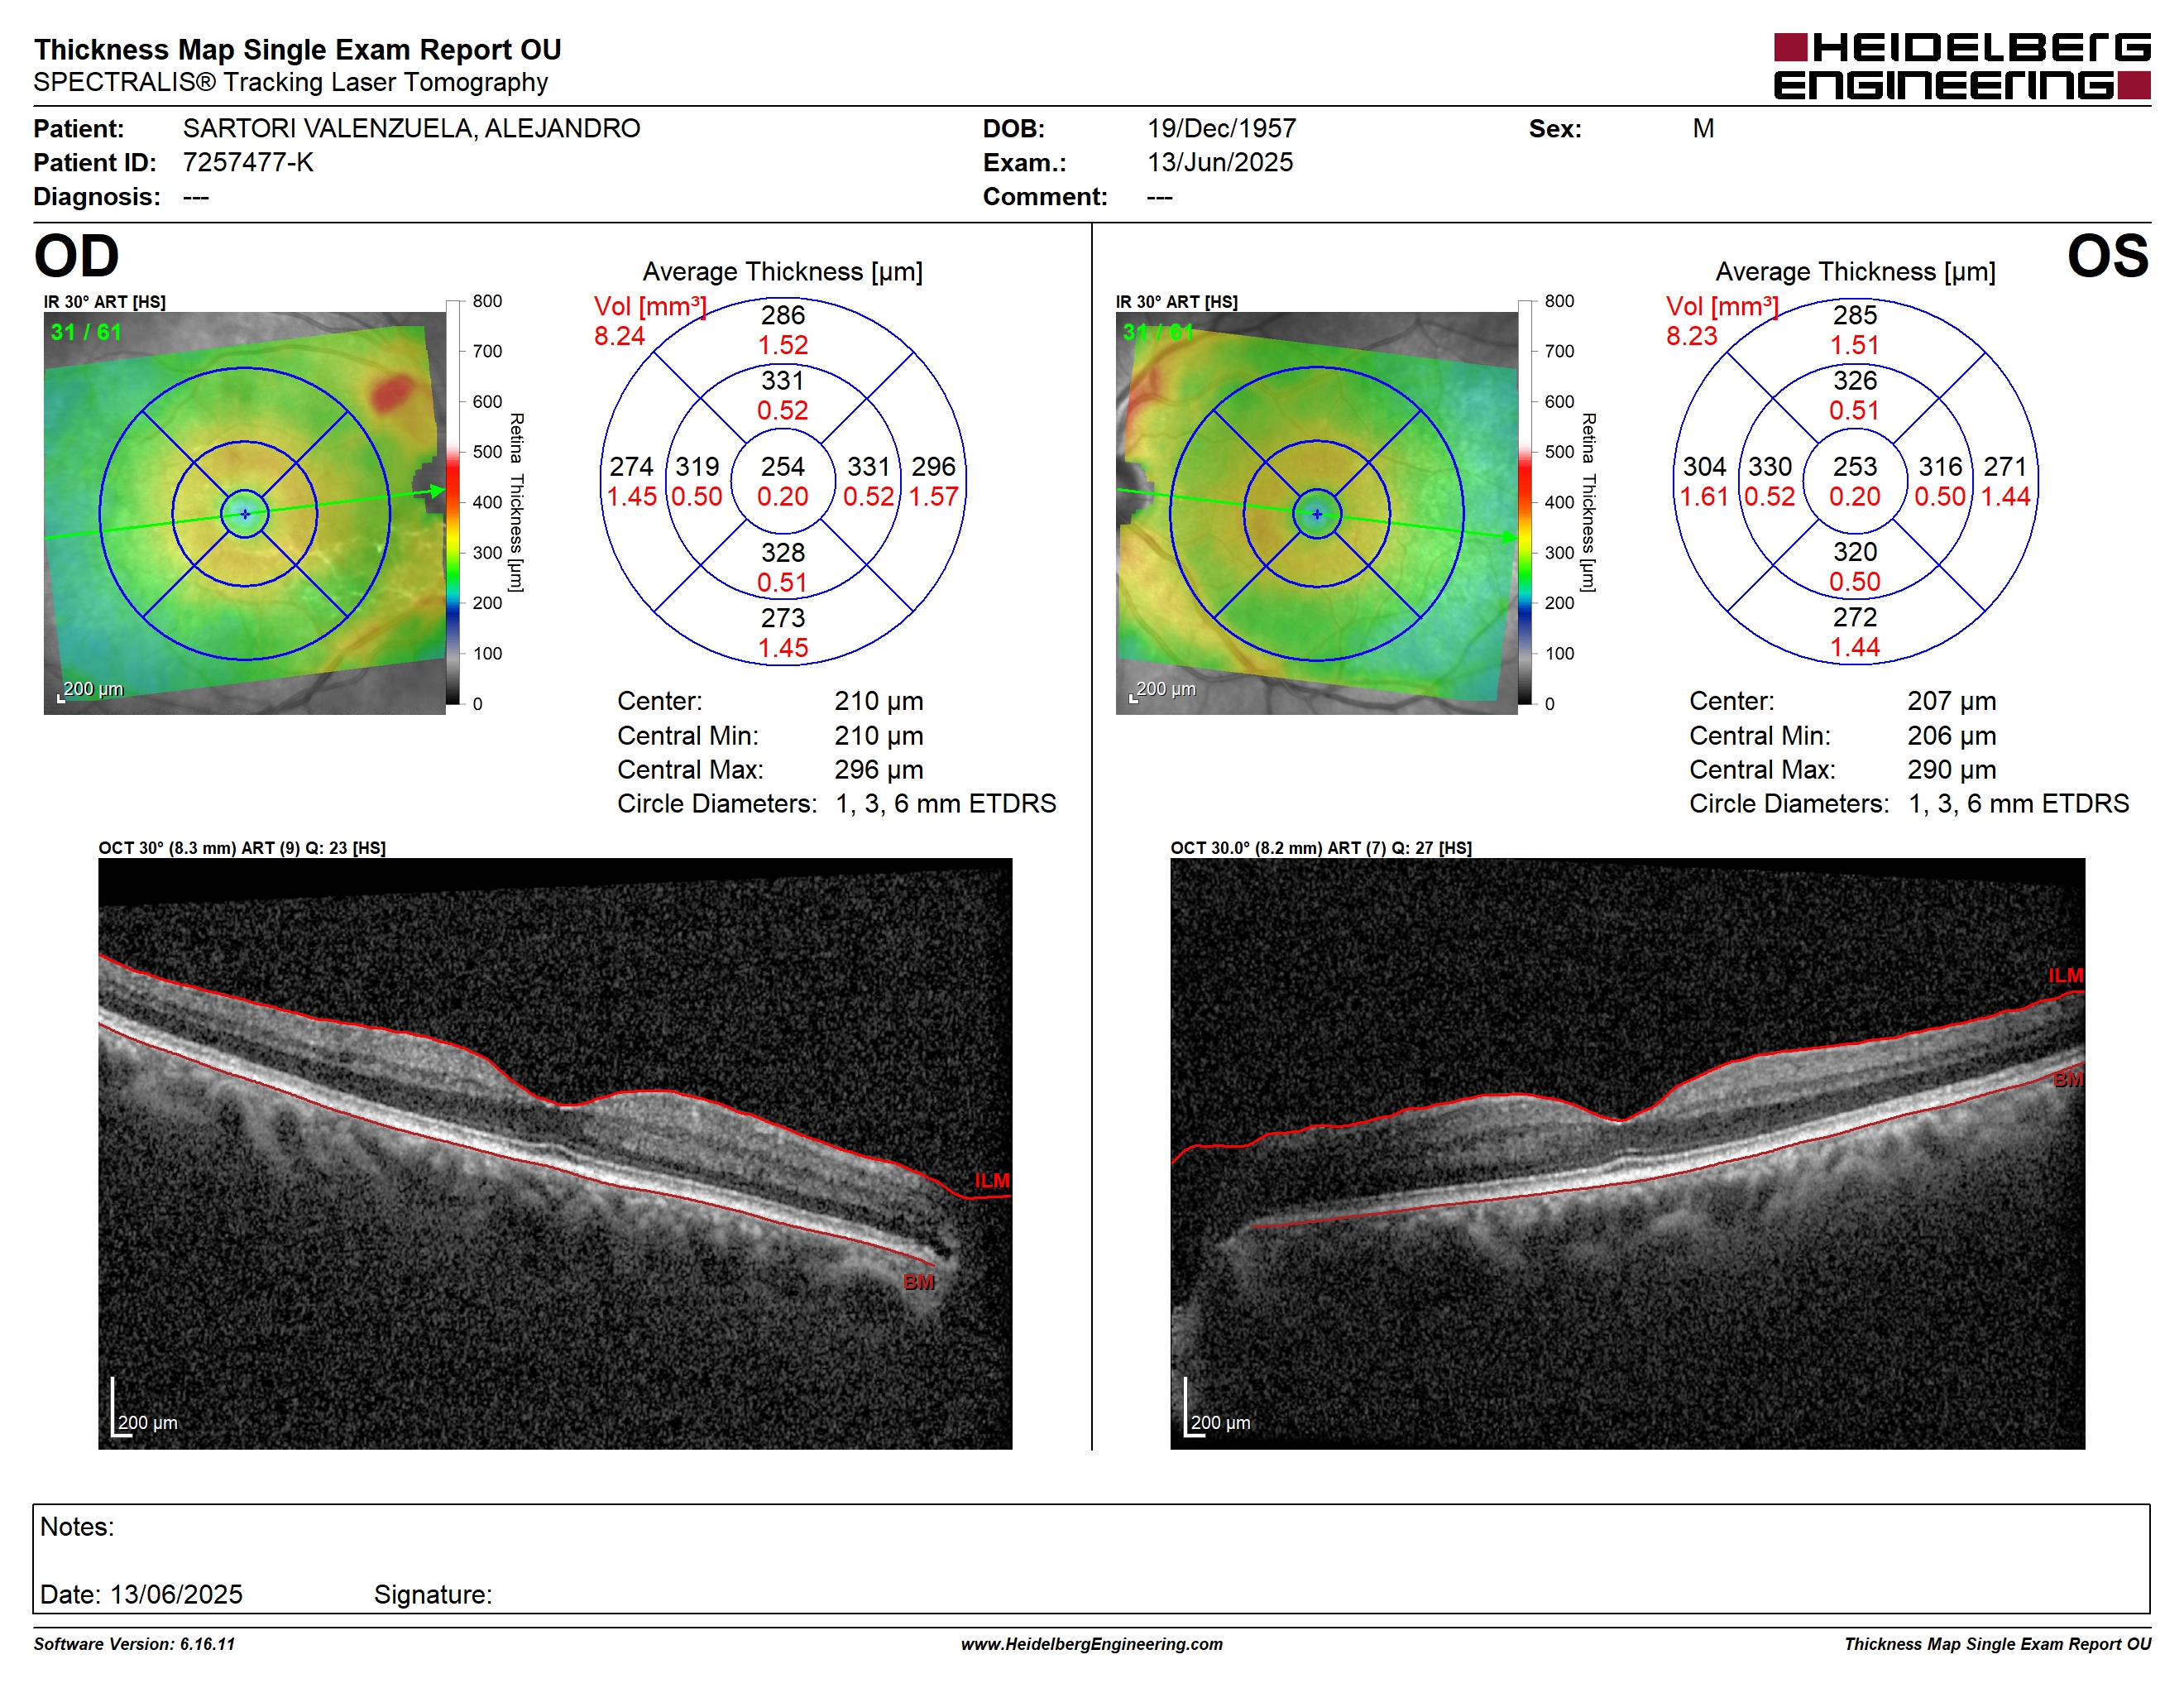Click the OS eye heading
The width and height of the screenshot is (2184, 1688).
2107,256
